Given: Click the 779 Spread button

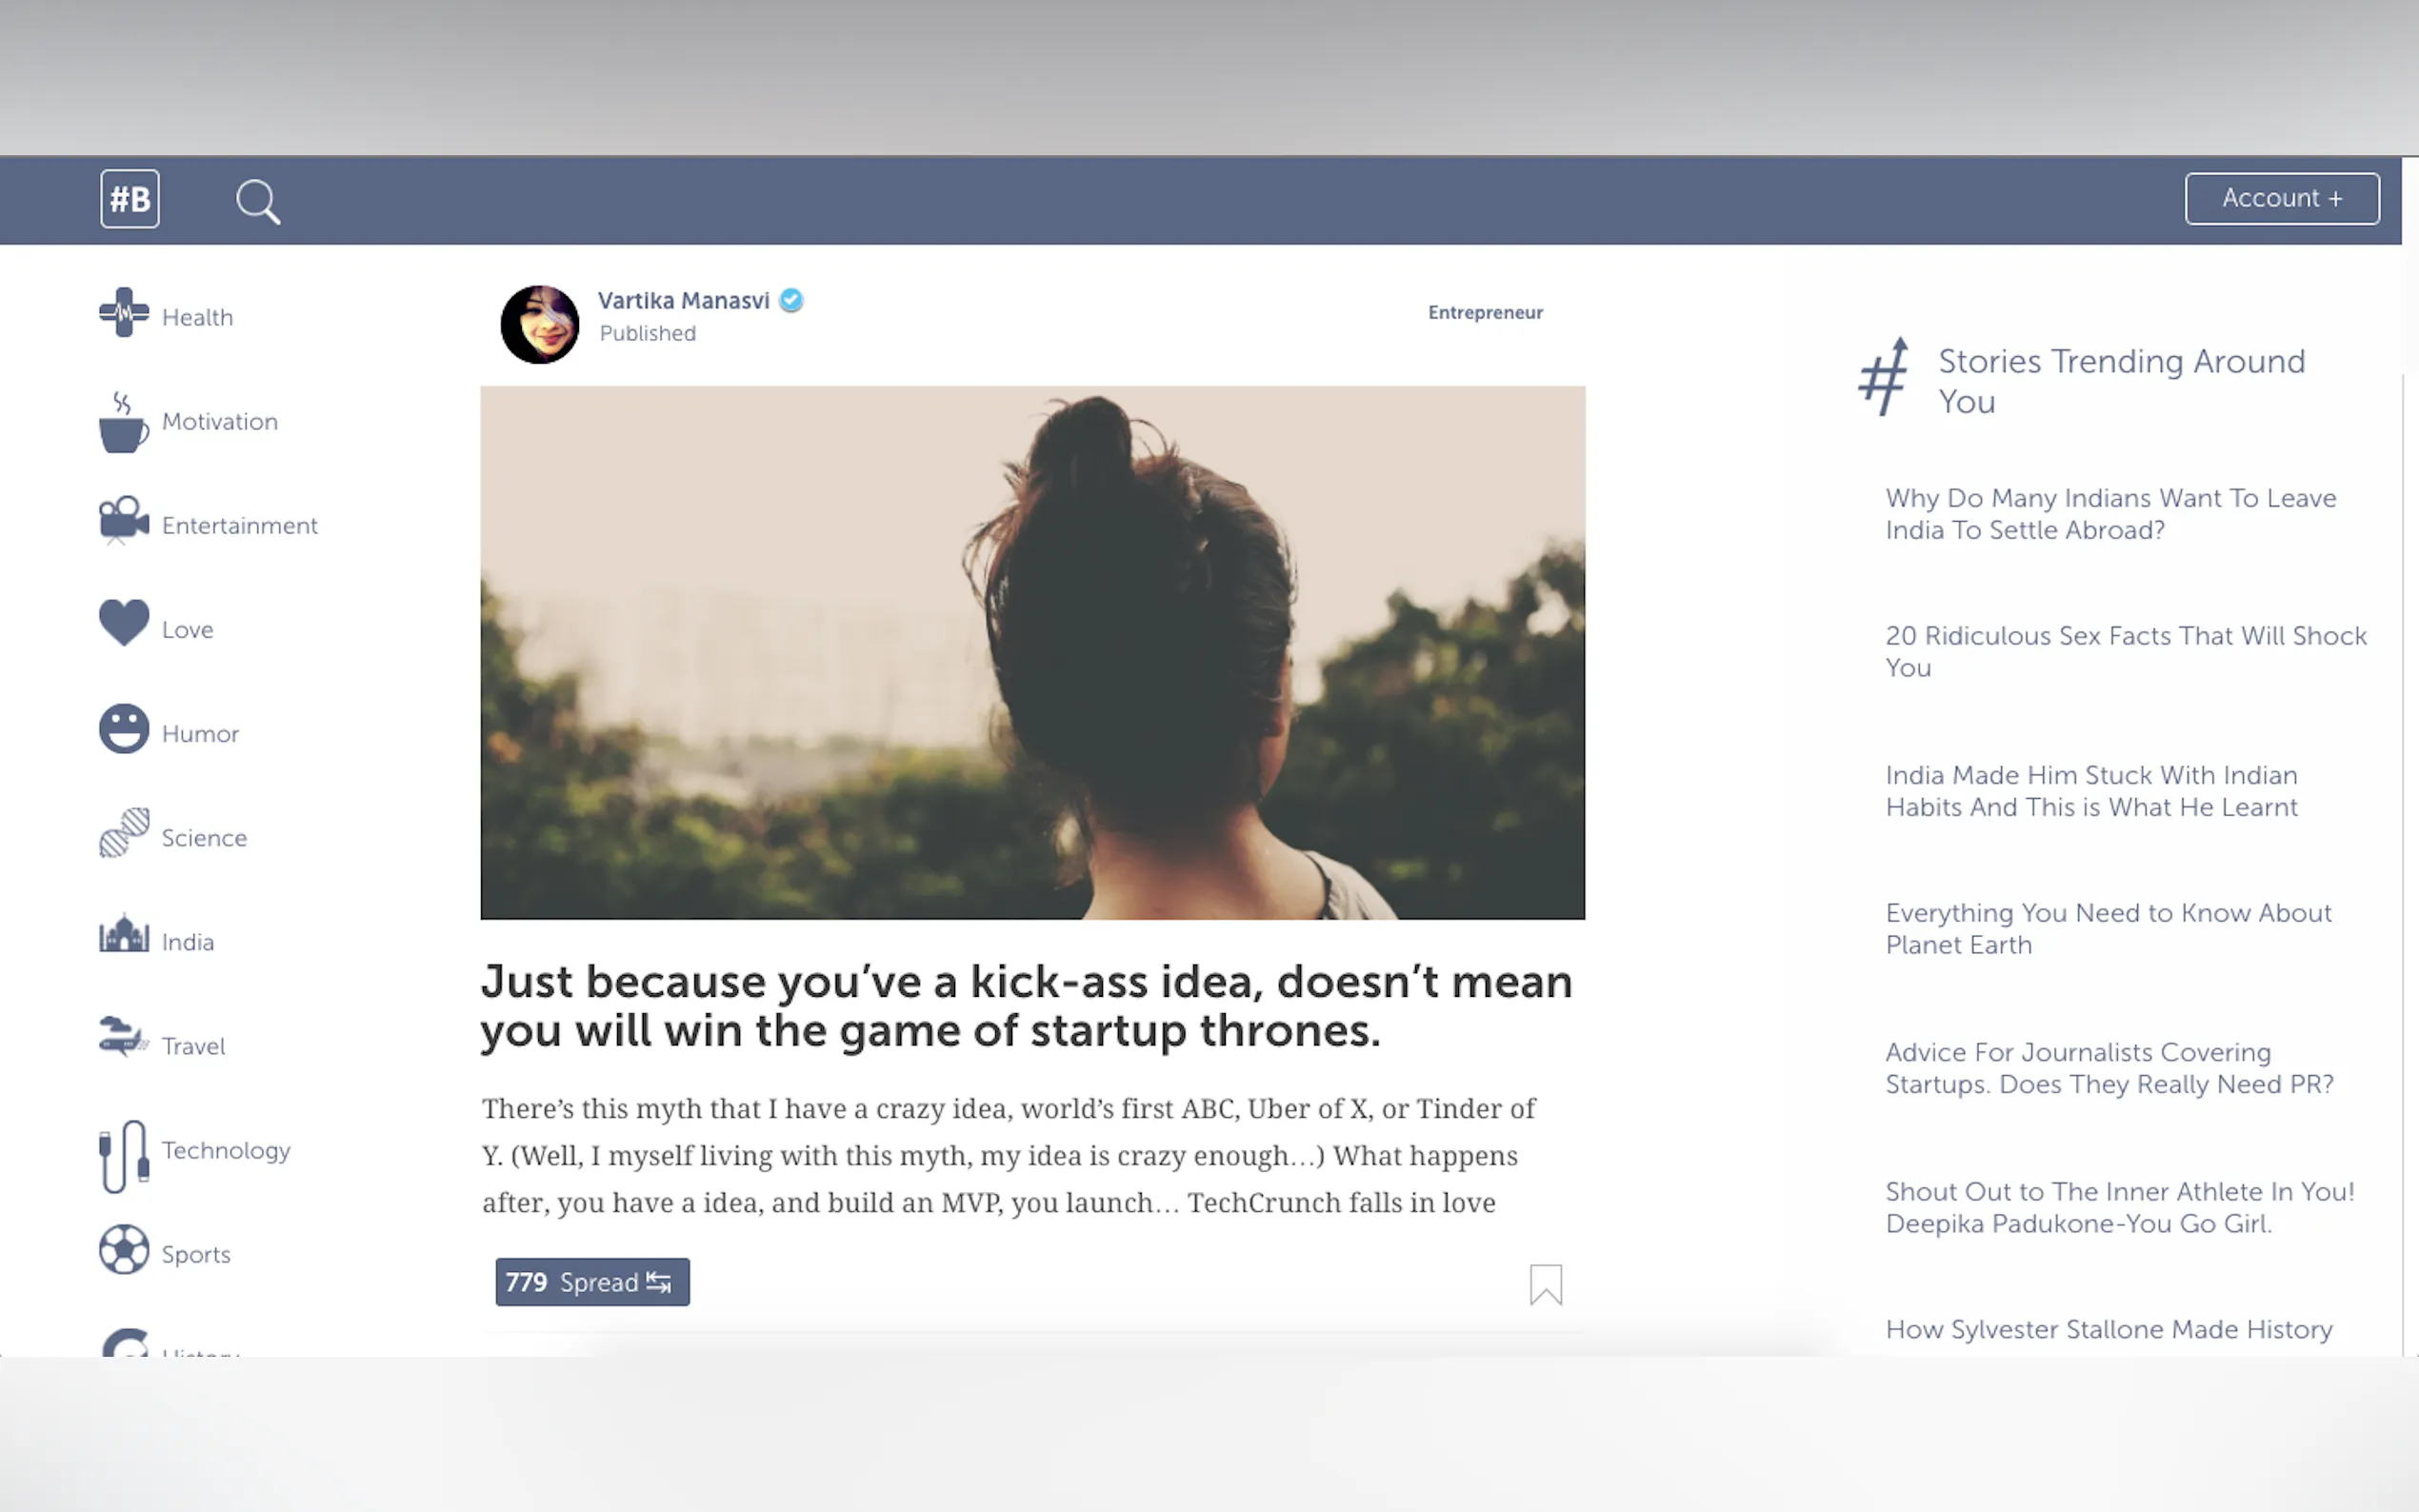Looking at the screenshot, I should pyautogui.click(x=592, y=1282).
